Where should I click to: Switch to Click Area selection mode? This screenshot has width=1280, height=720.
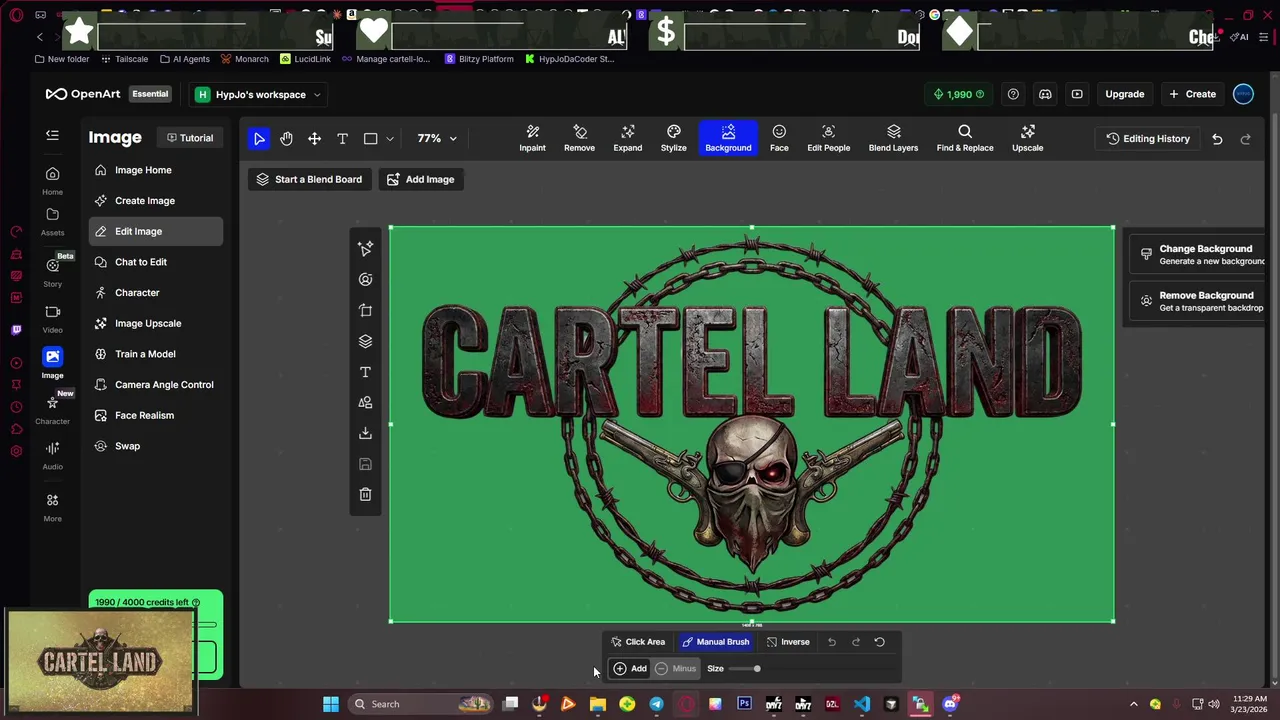tap(638, 642)
